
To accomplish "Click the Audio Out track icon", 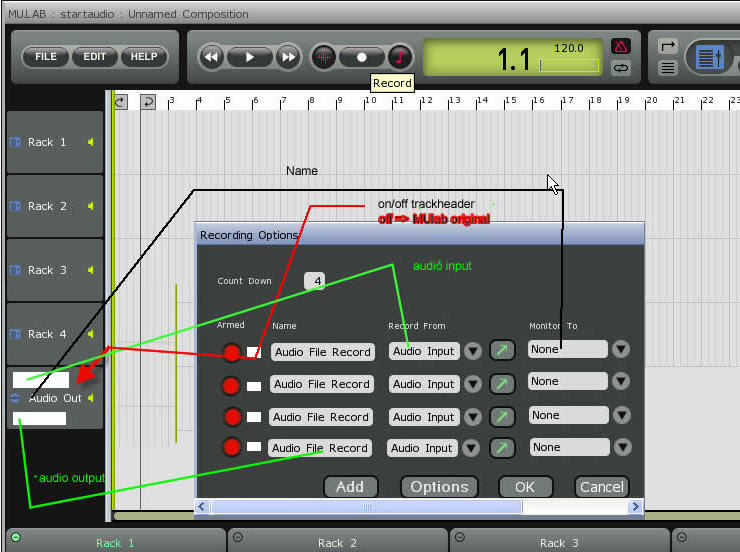I will [15, 398].
